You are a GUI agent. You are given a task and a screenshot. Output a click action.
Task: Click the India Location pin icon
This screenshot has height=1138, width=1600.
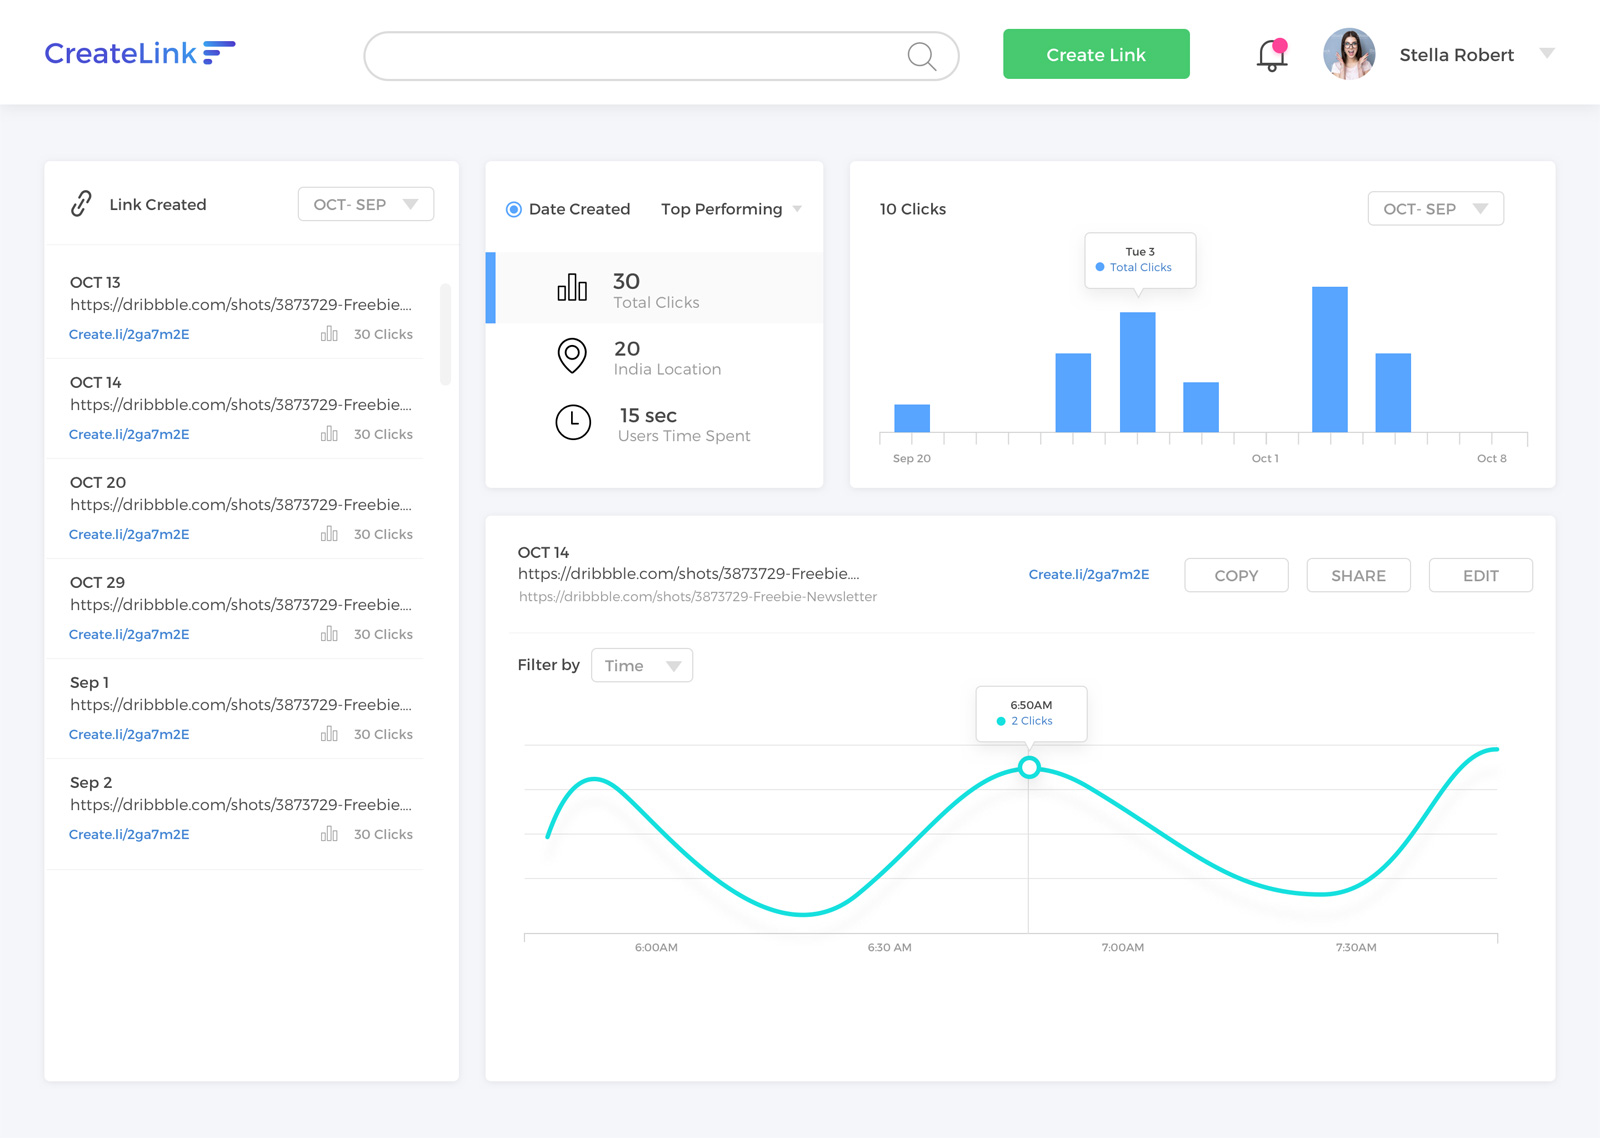pyautogui.click(x=571, y=356)
